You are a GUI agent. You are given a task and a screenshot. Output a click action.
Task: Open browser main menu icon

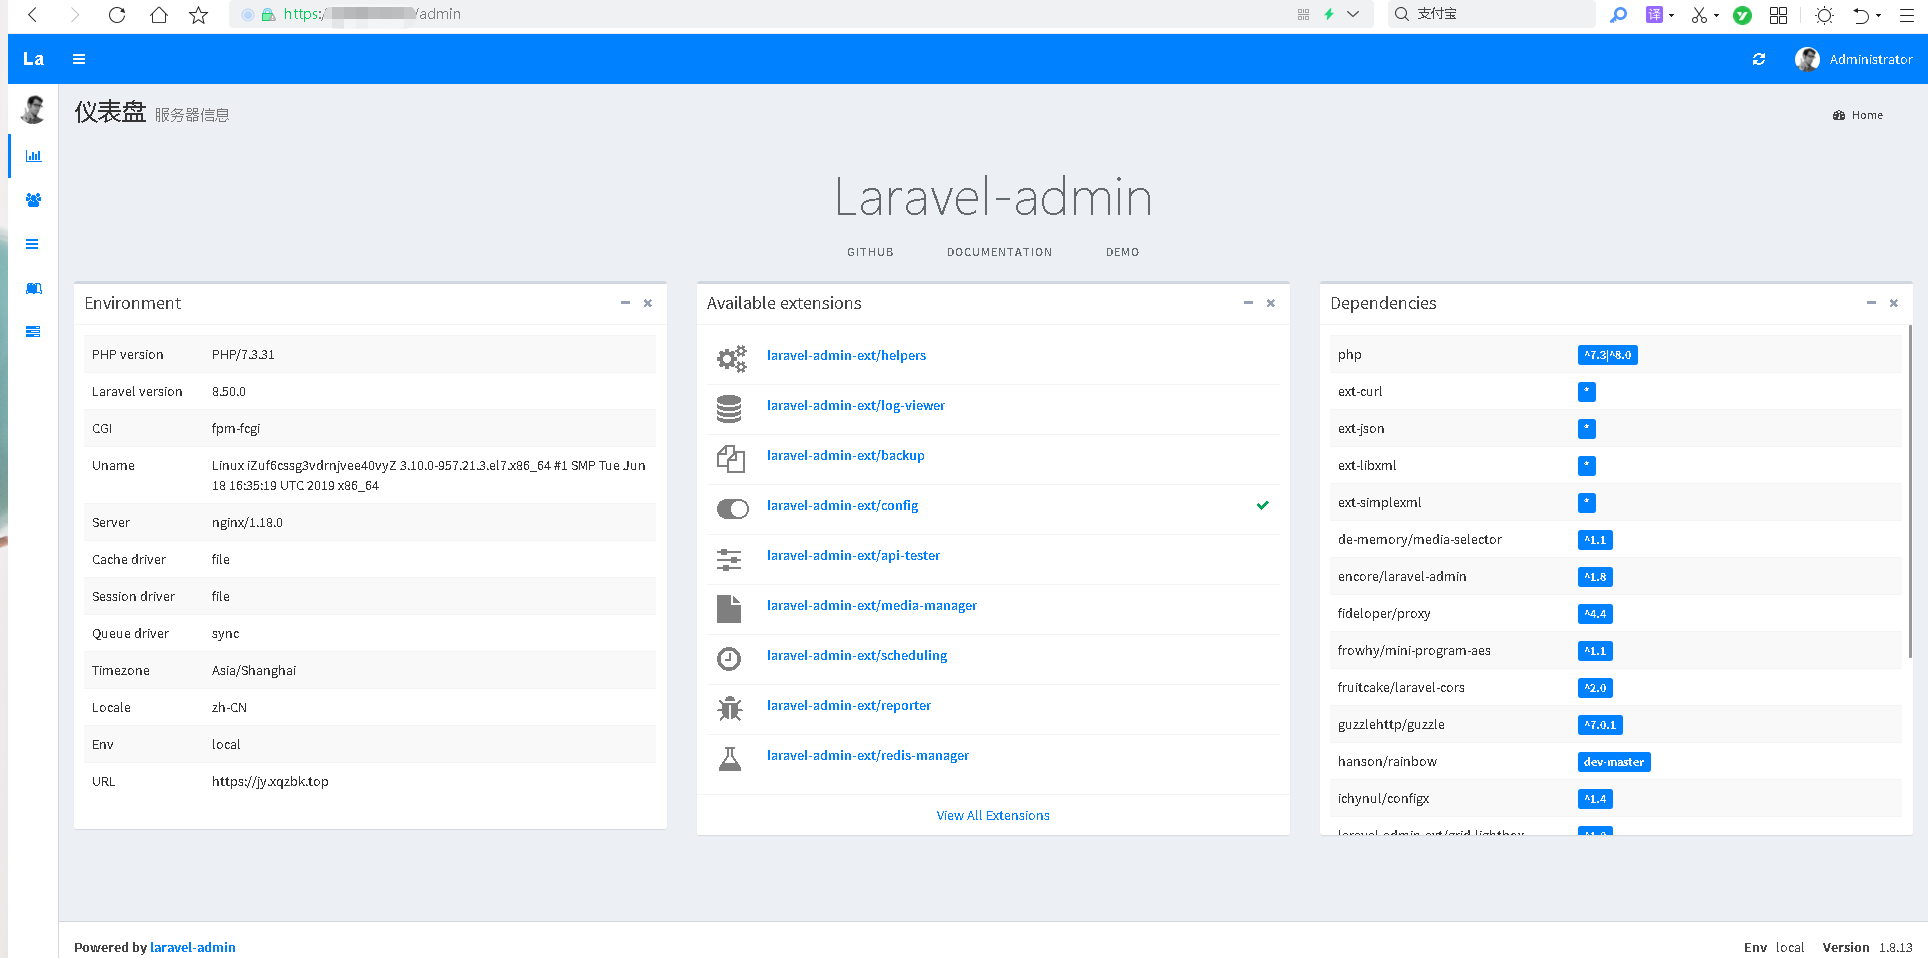click(x=1907, y=14)
